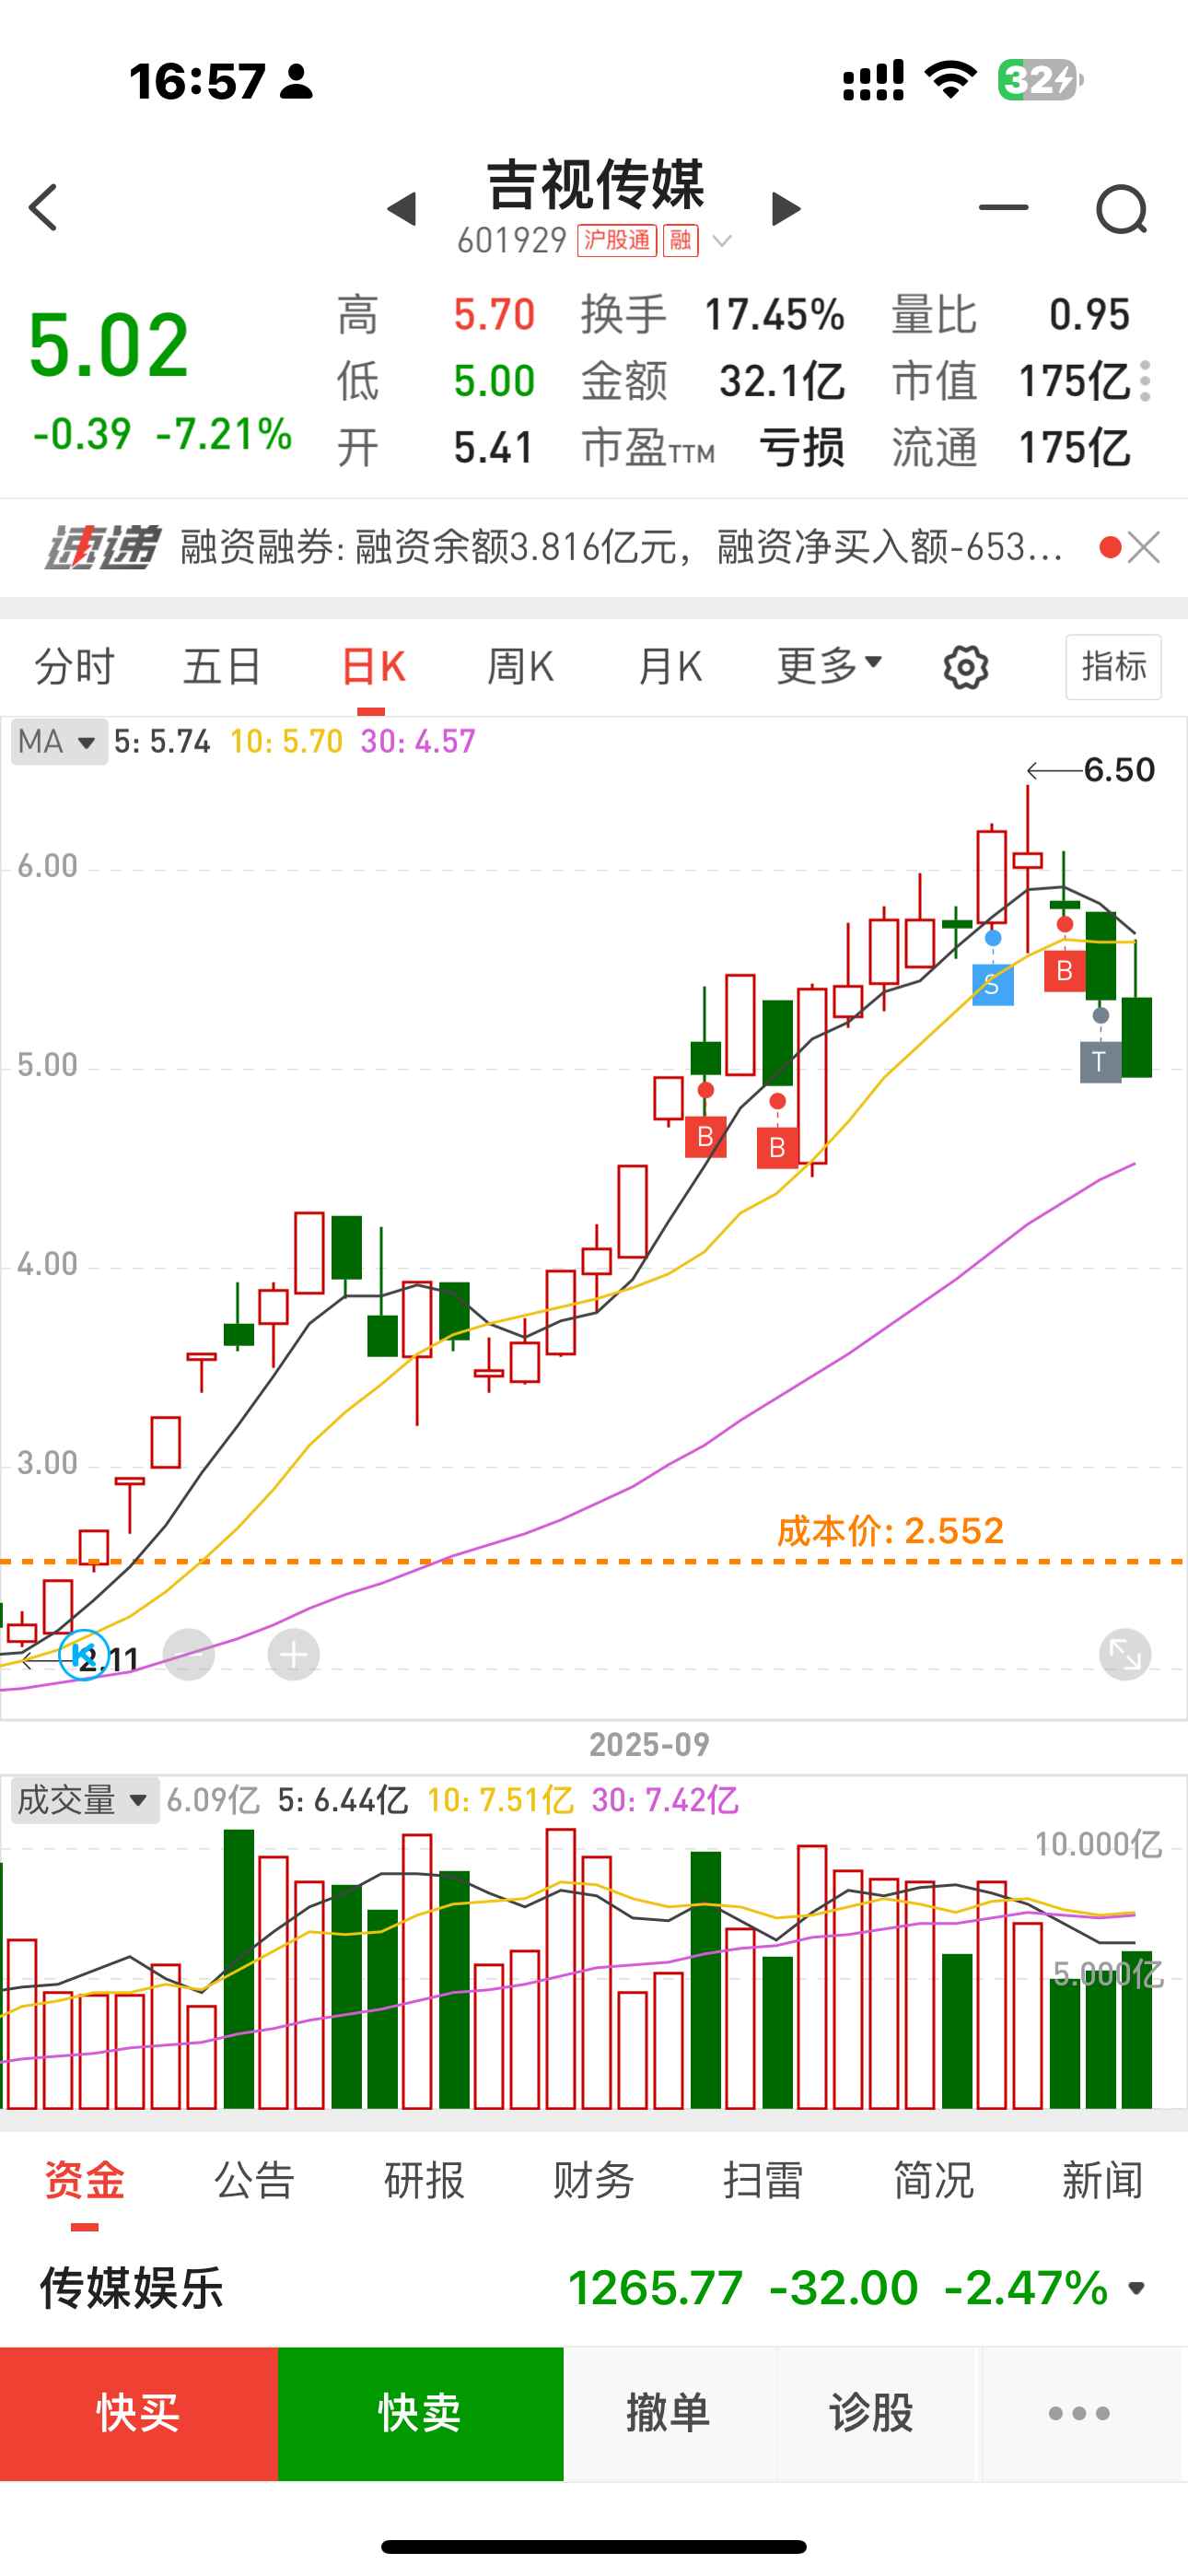Tap the back arrow icon

(43, 208)
